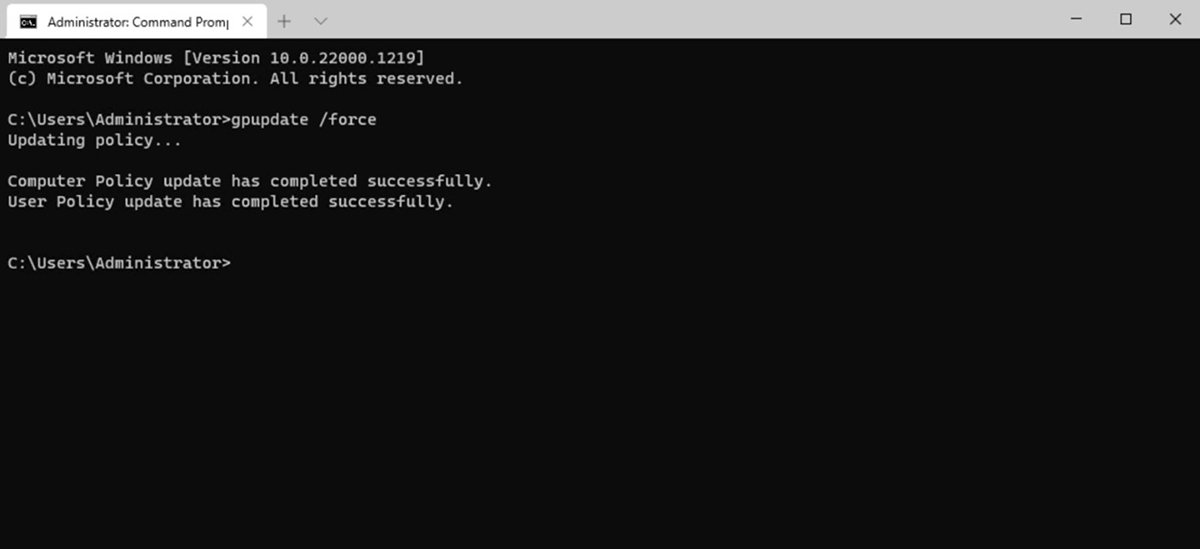Viewport: 1200px width, 549px height.
Task: Minimize the terminal window
Action: tap(1077, 19)
